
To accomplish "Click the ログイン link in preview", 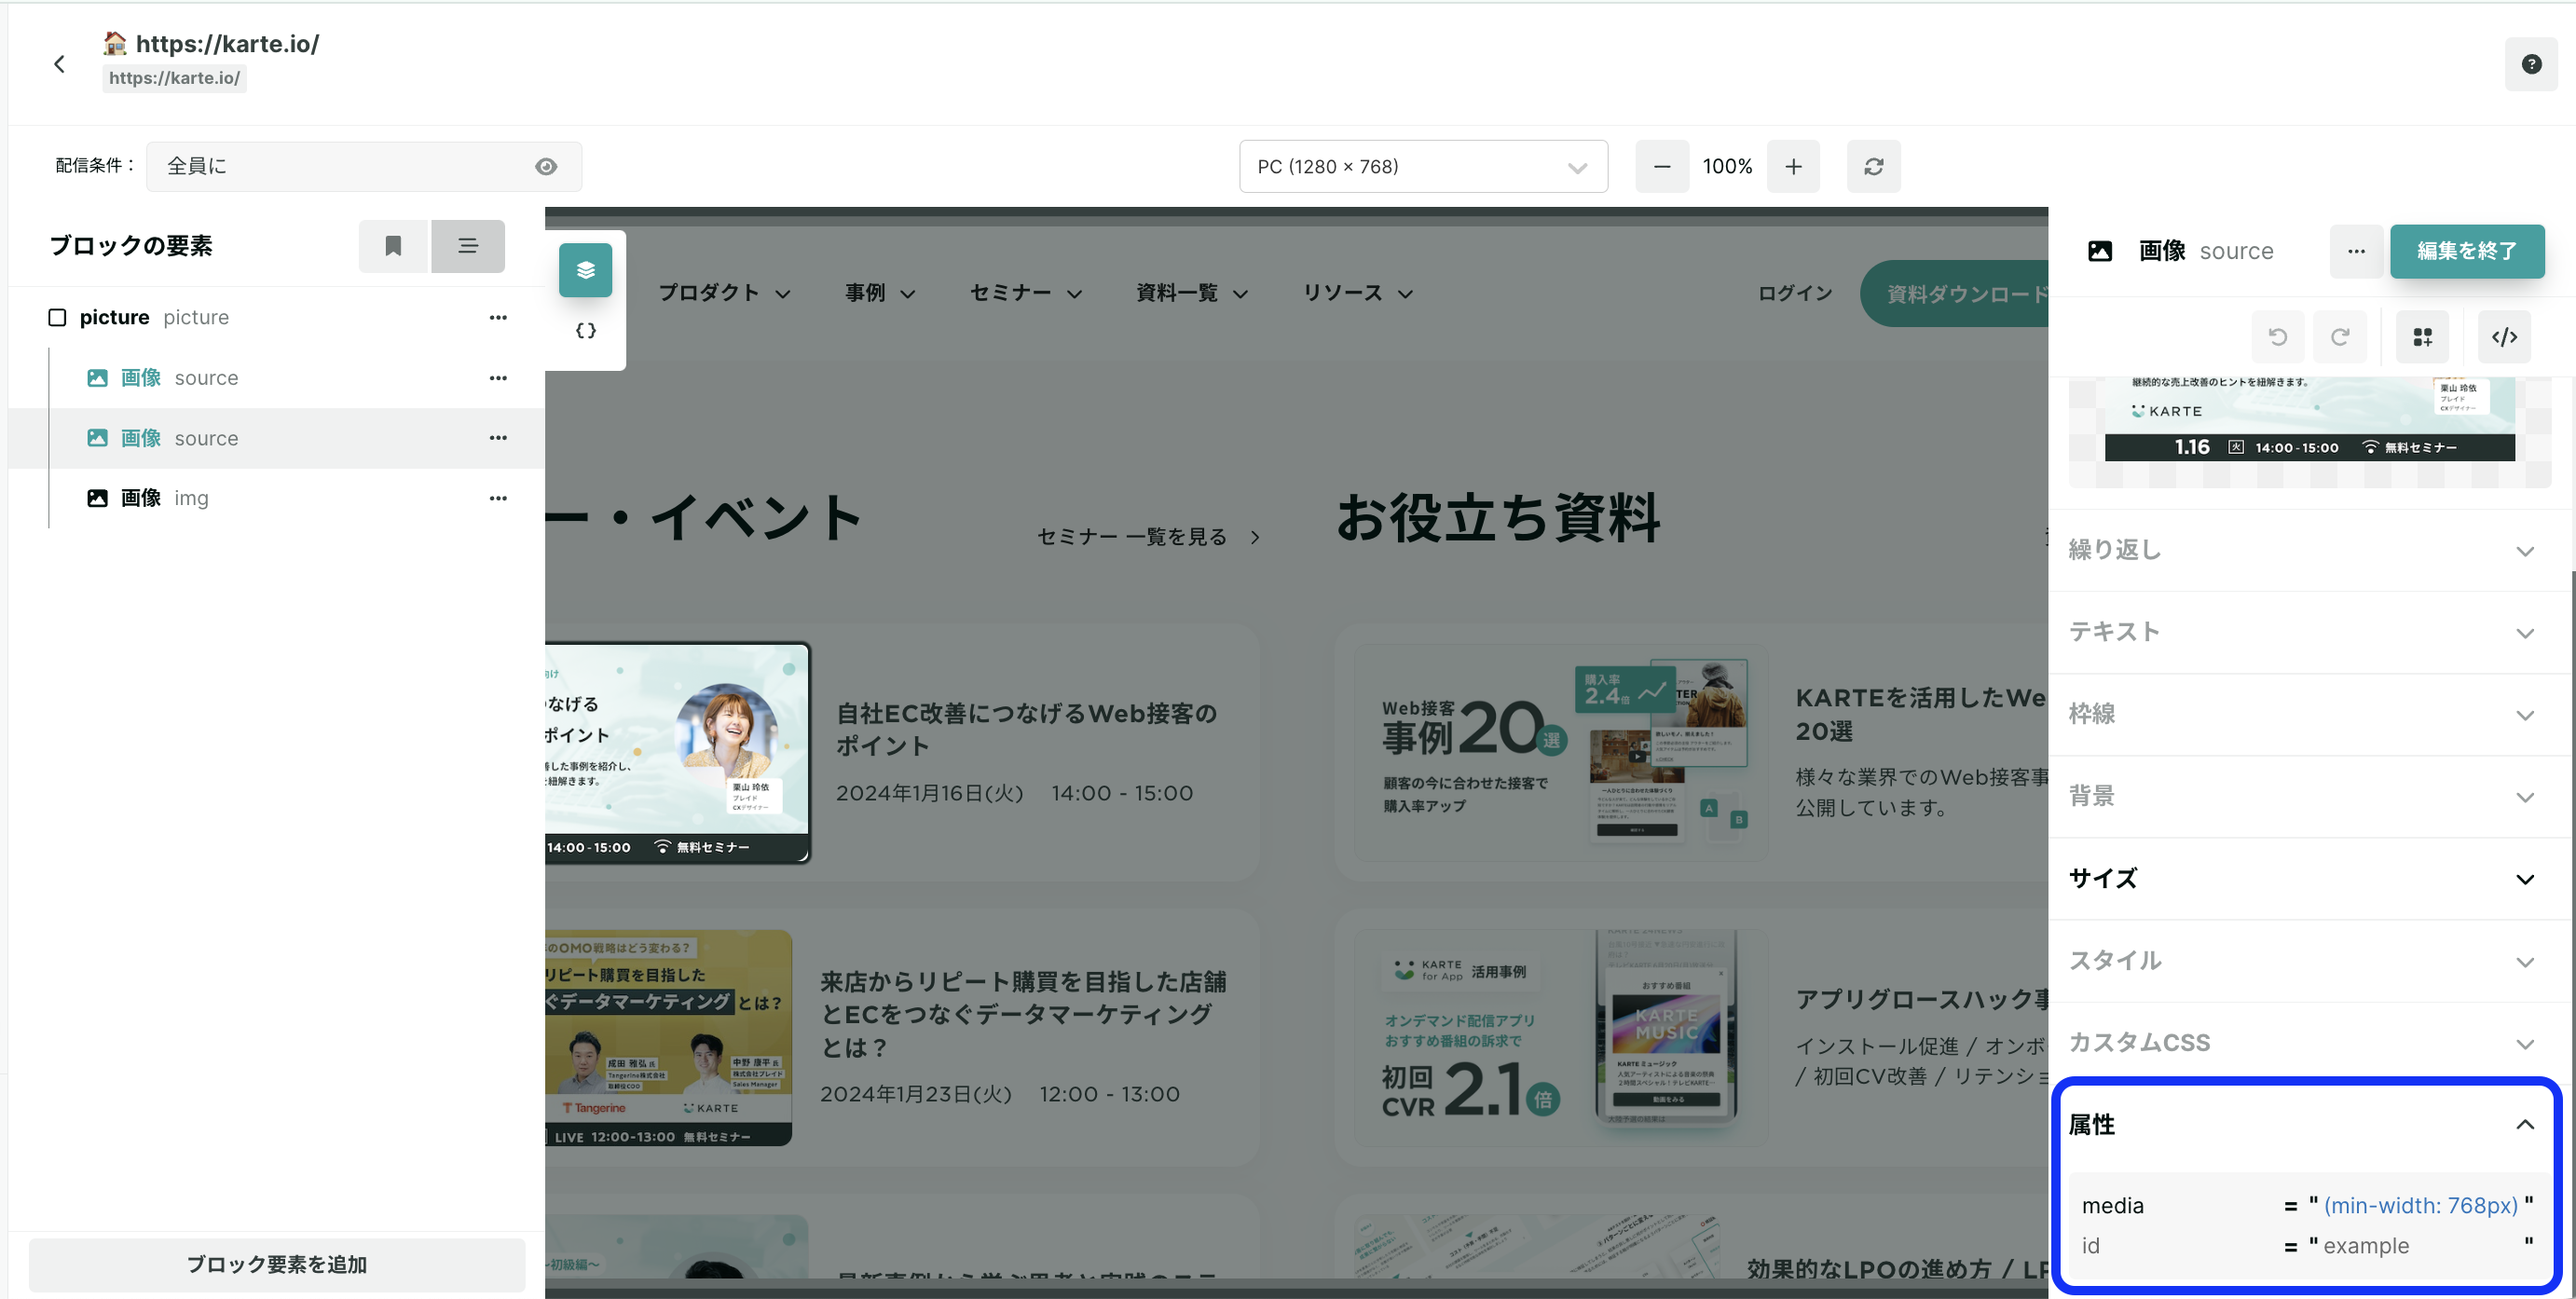I will pyautogui.click(x=1796, y=293).
